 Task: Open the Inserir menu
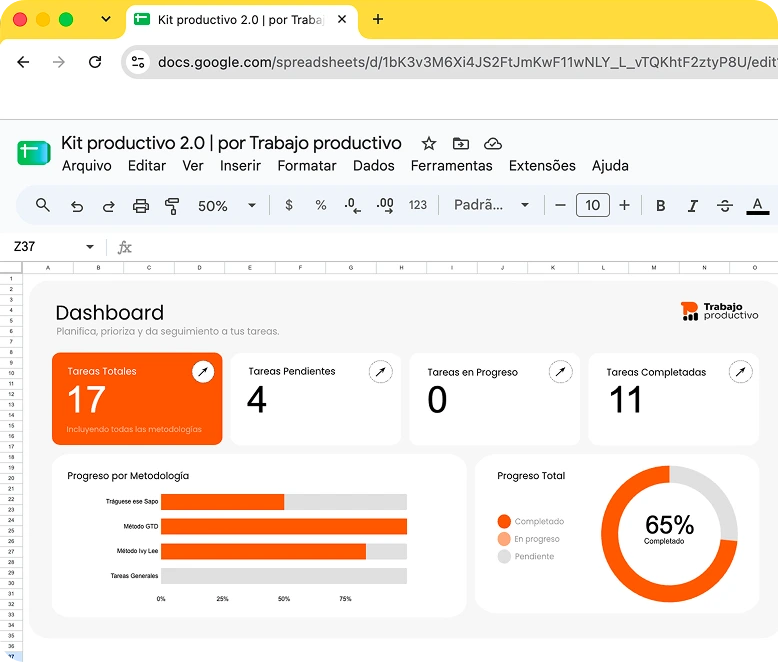pos(241,166)
